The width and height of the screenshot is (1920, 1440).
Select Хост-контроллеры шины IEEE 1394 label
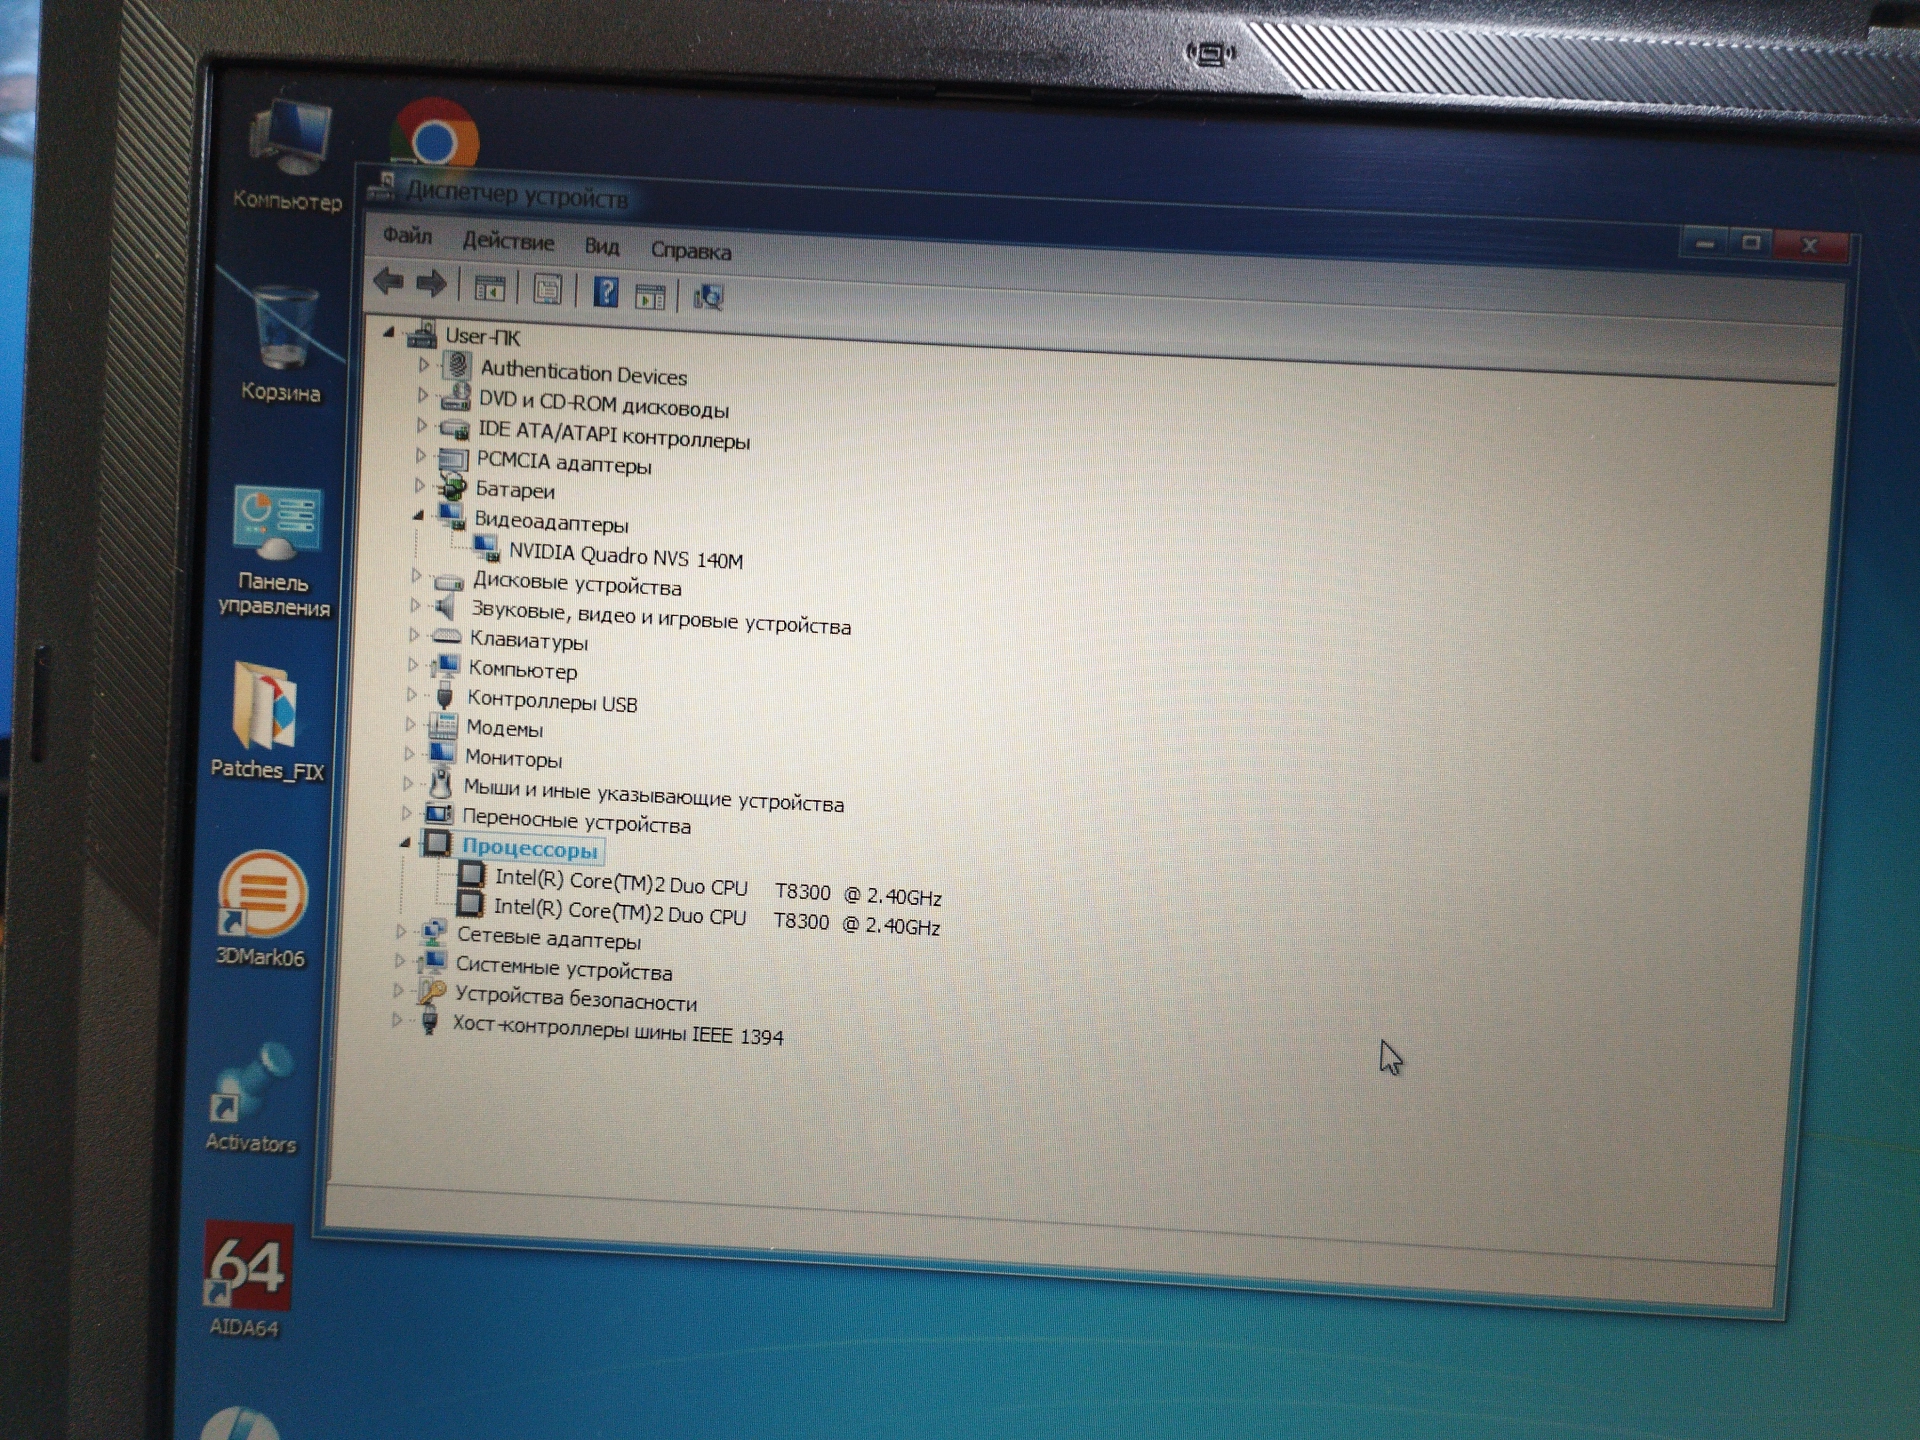618,1029
